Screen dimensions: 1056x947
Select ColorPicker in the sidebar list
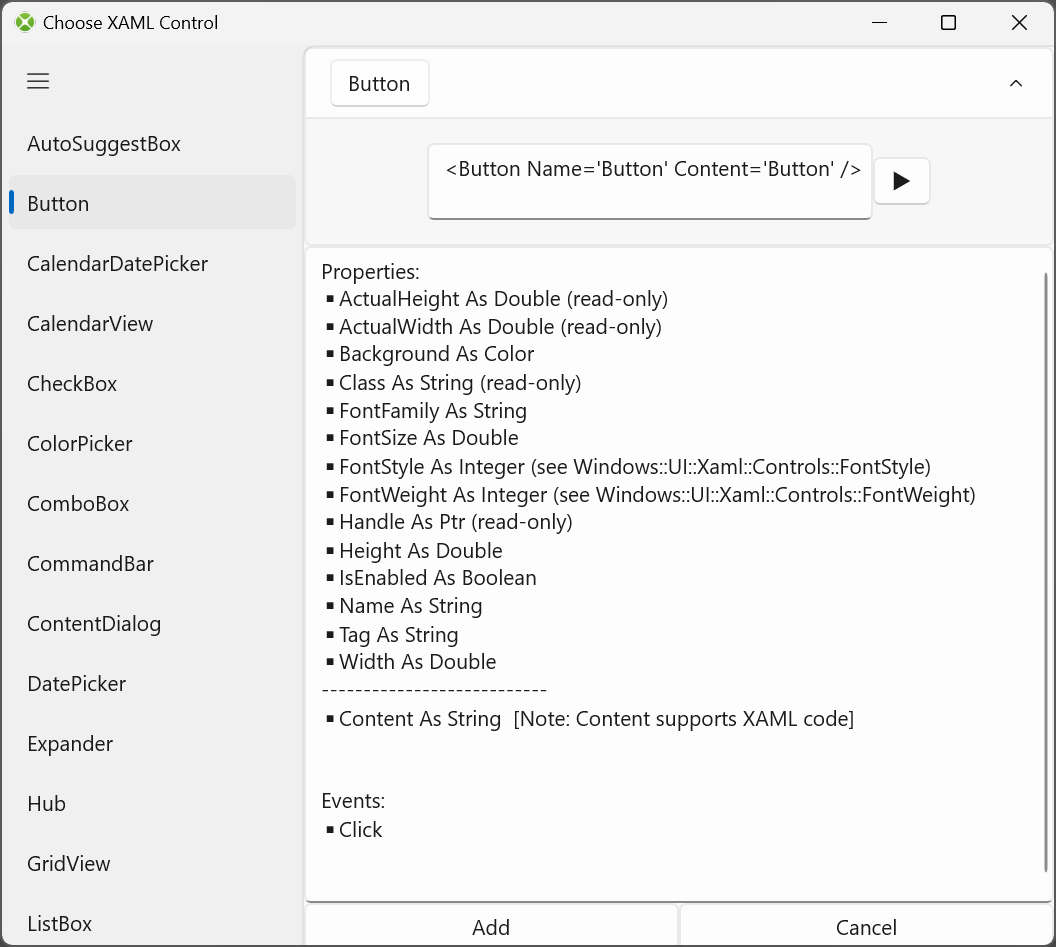79,444
